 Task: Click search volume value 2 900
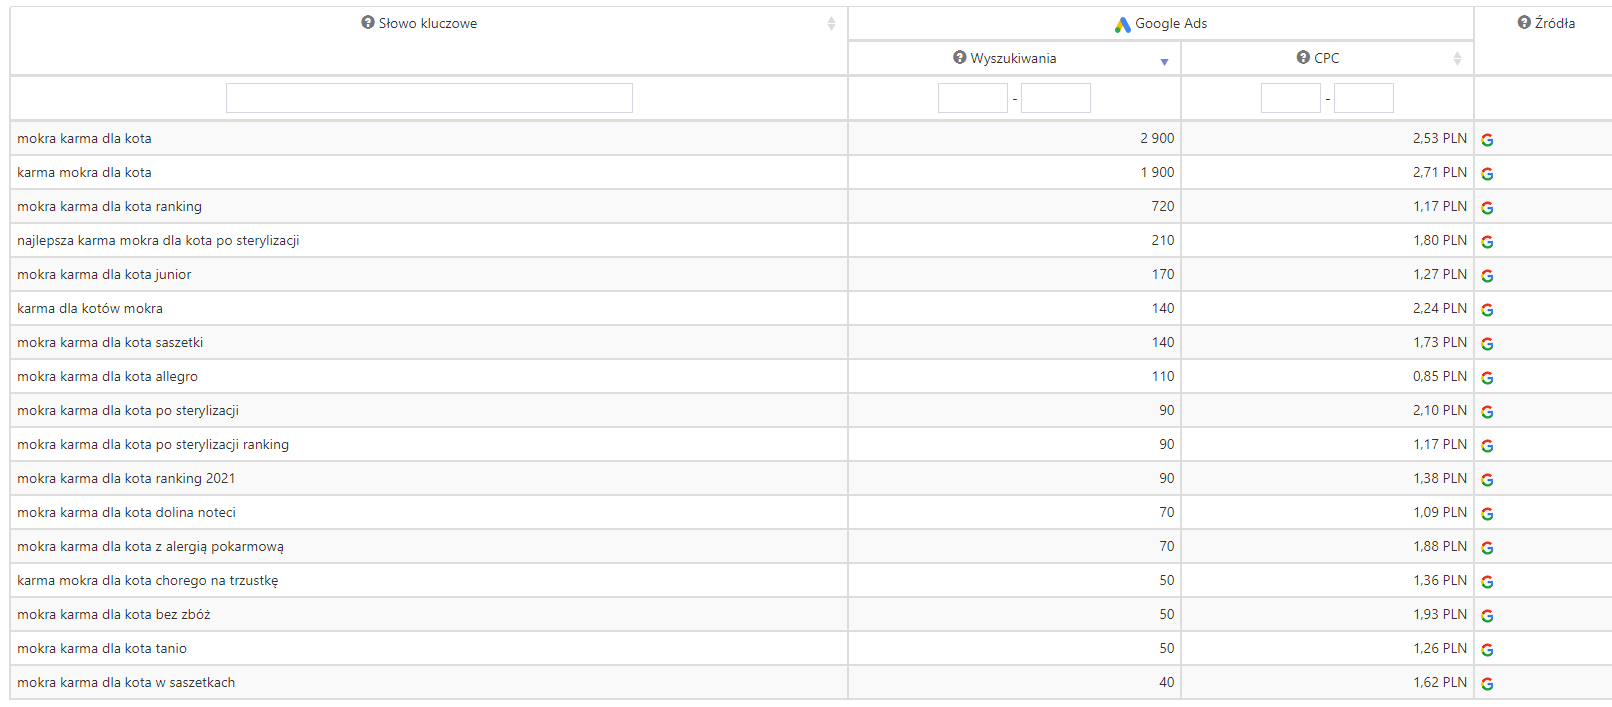[x=1157, y=138]
